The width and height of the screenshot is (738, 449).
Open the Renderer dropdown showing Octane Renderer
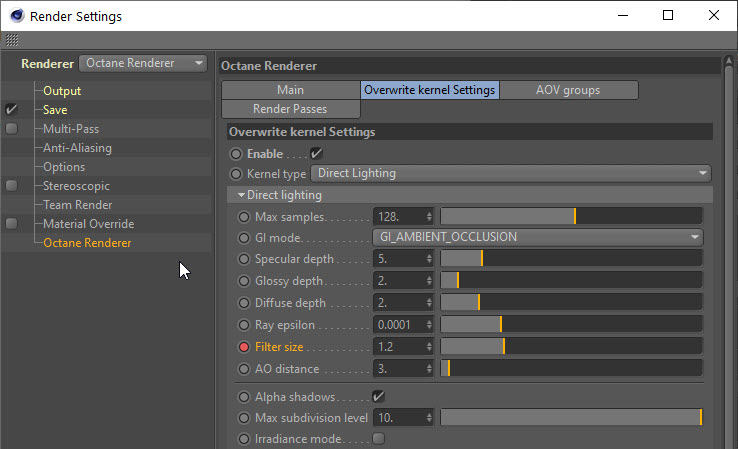click(143, 63)
